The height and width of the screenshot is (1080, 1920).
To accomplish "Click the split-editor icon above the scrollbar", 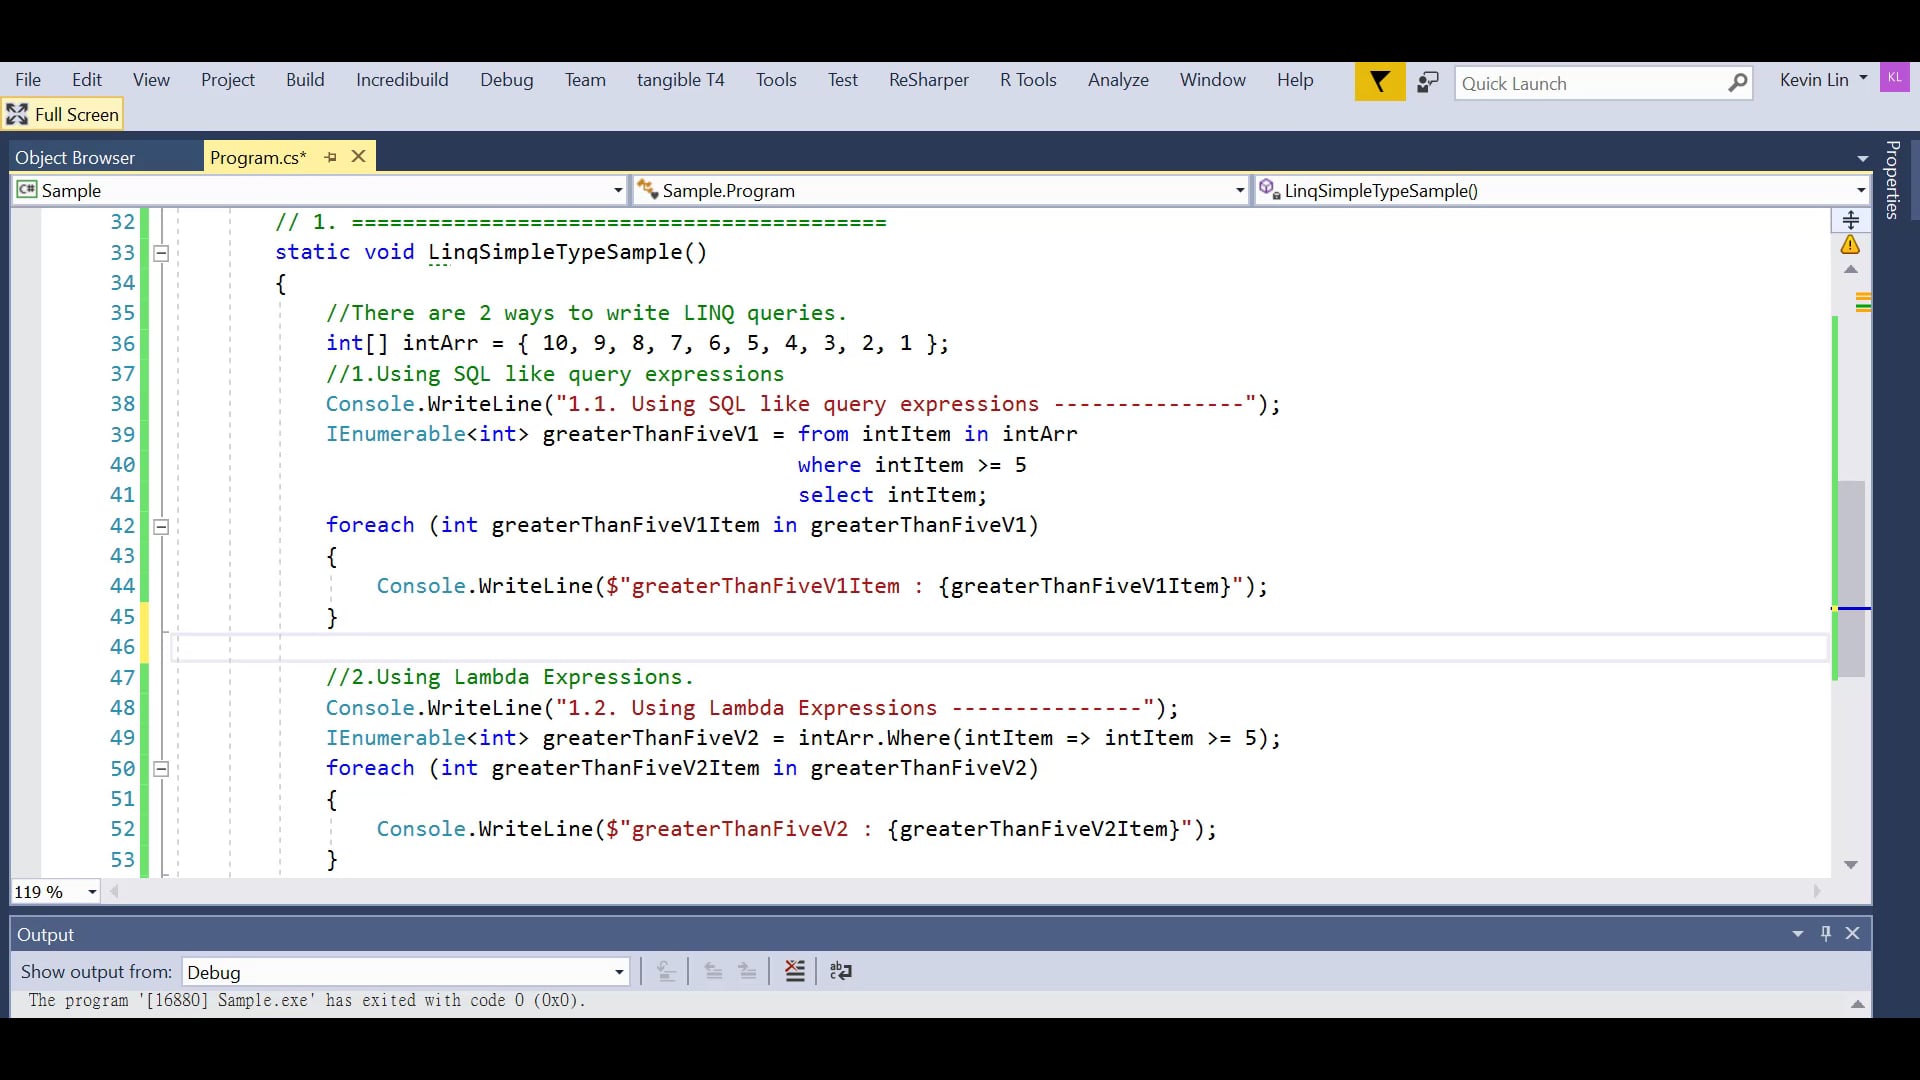I will [1852, 219].
